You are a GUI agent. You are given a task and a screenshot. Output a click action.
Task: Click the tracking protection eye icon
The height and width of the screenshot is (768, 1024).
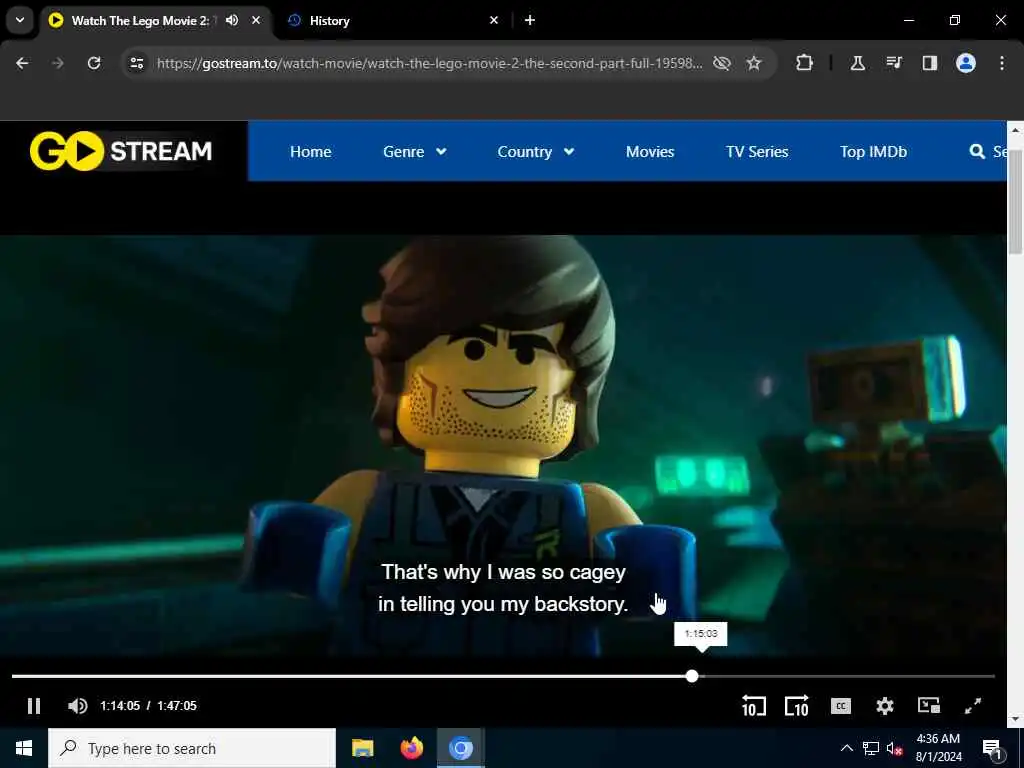click(722, 63)
